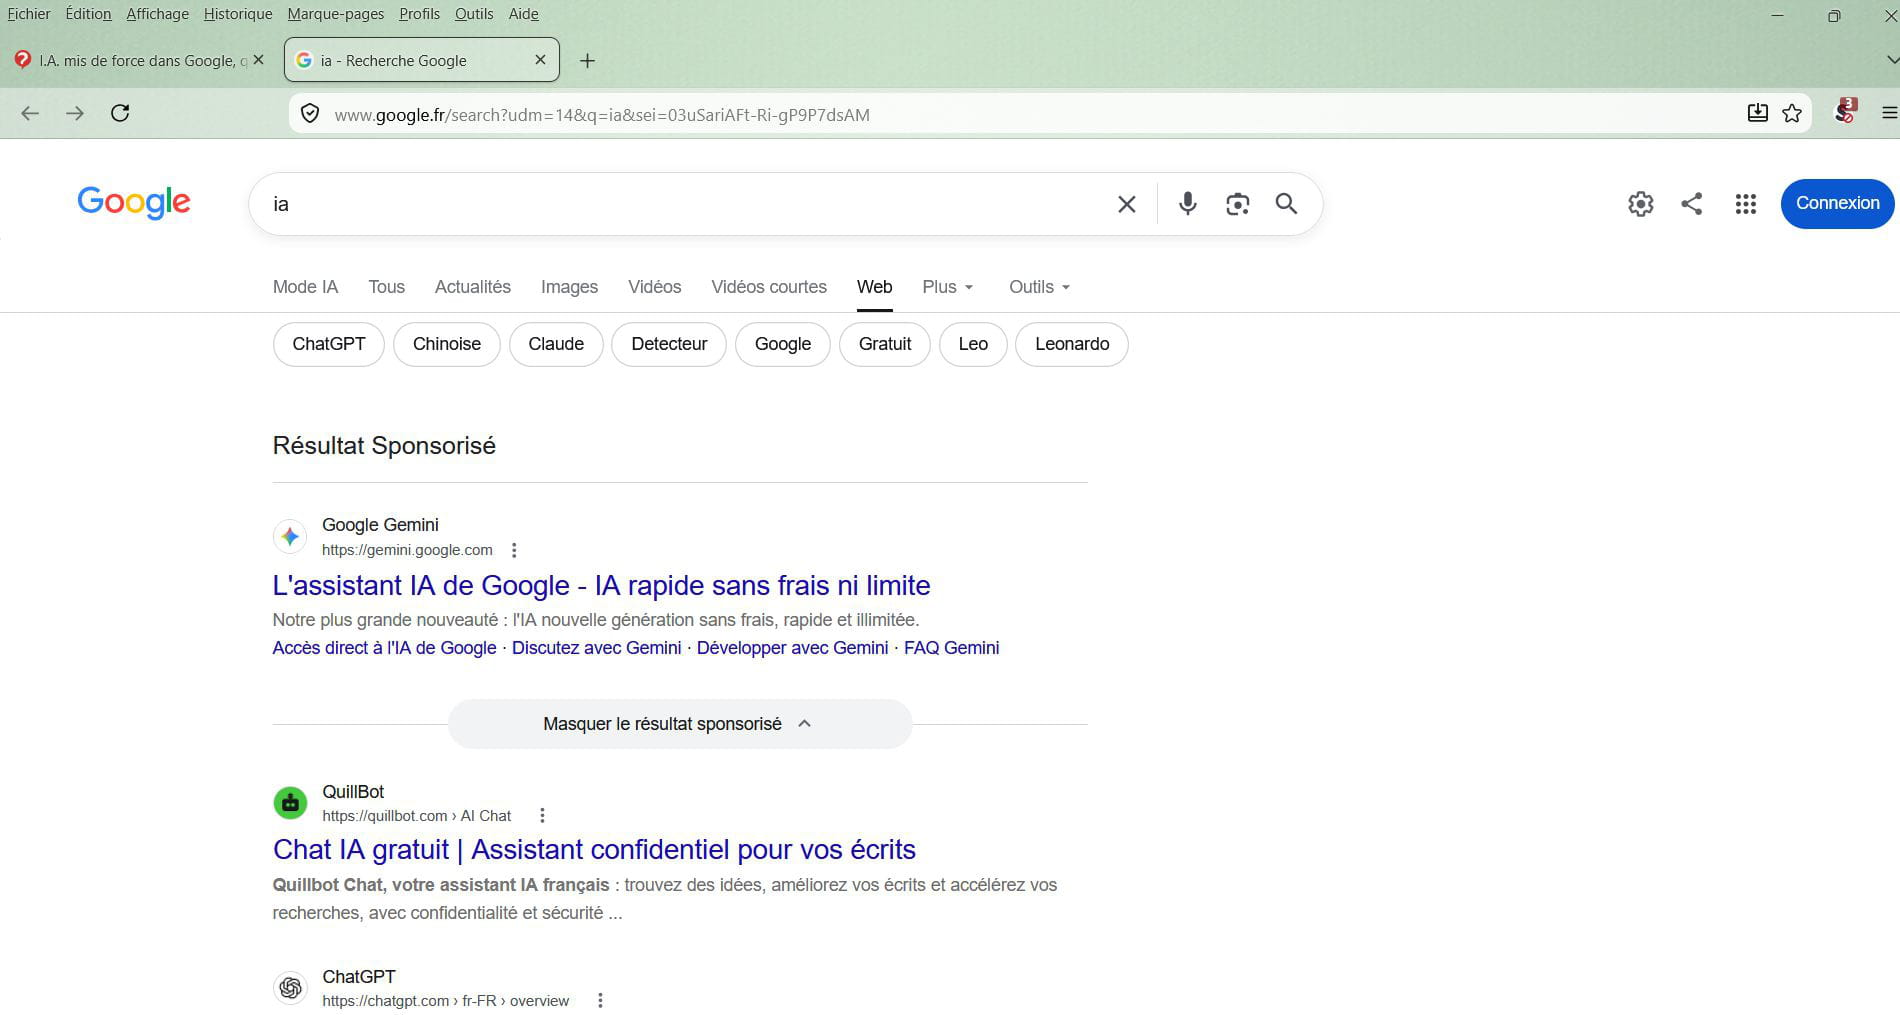Open the Firefox hamburger menu
Screen dimensions: 1900x1015
(x=1889, y=113)
